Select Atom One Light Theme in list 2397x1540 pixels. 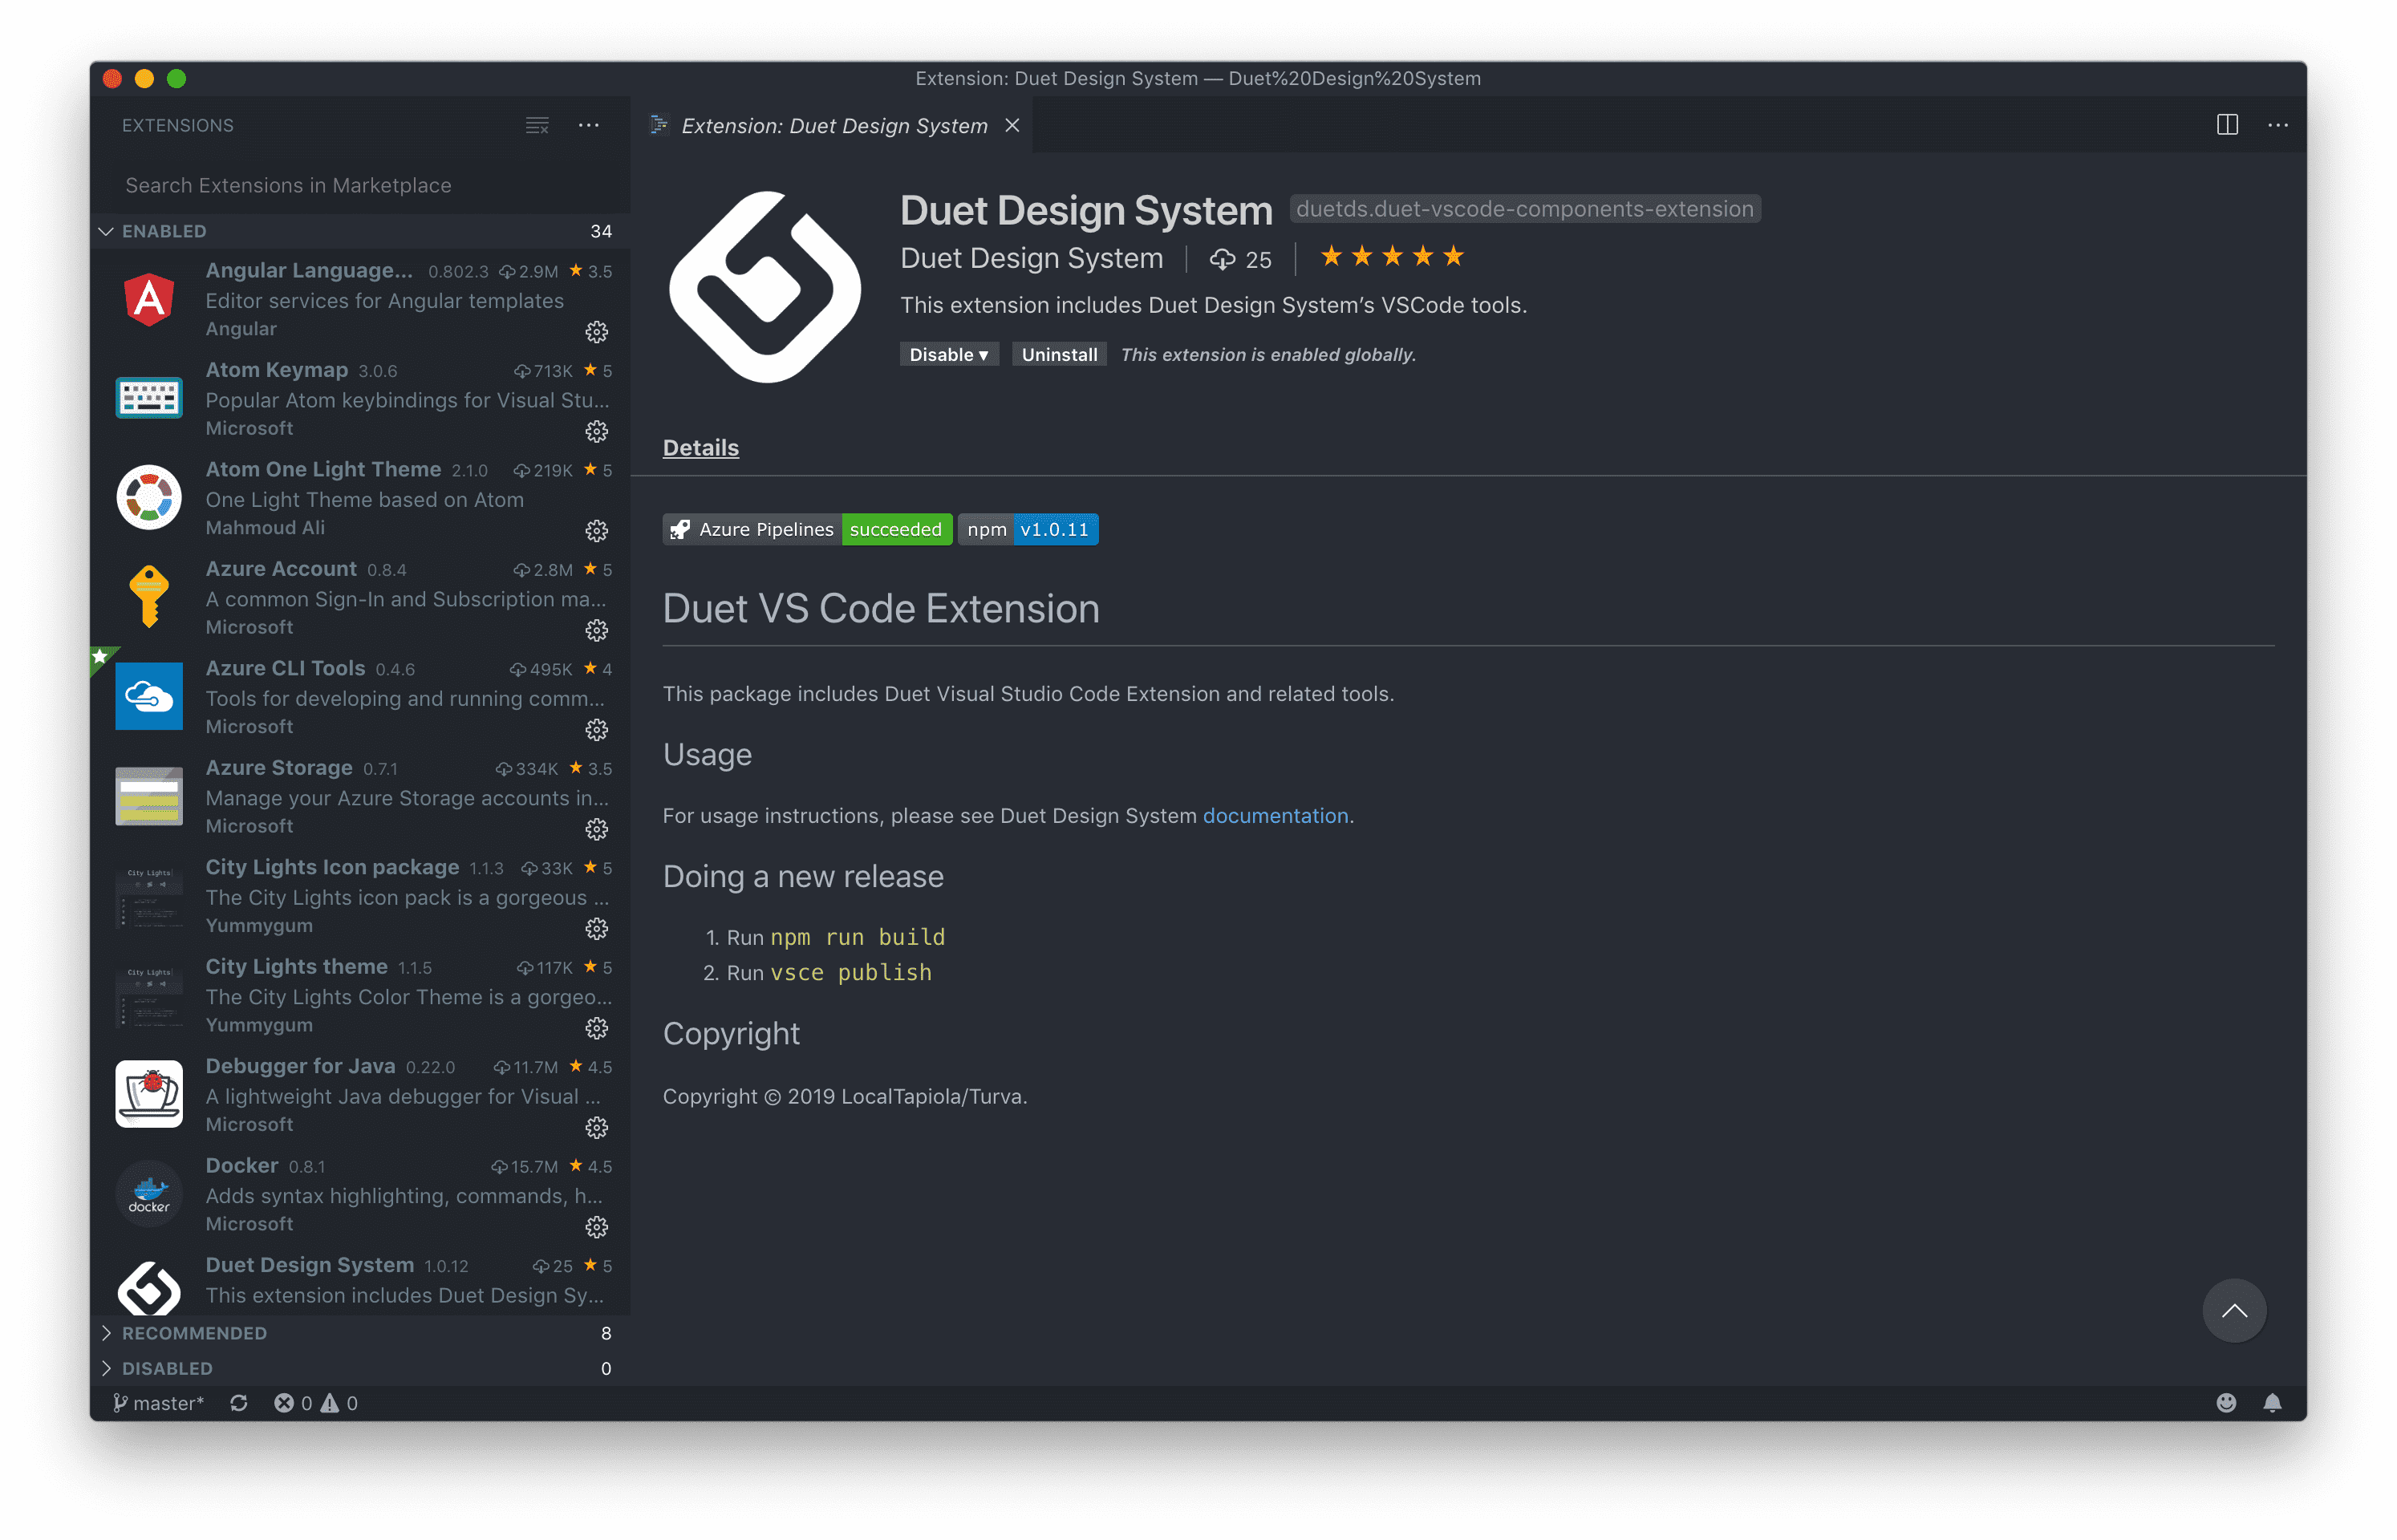[x=360, y=498]
